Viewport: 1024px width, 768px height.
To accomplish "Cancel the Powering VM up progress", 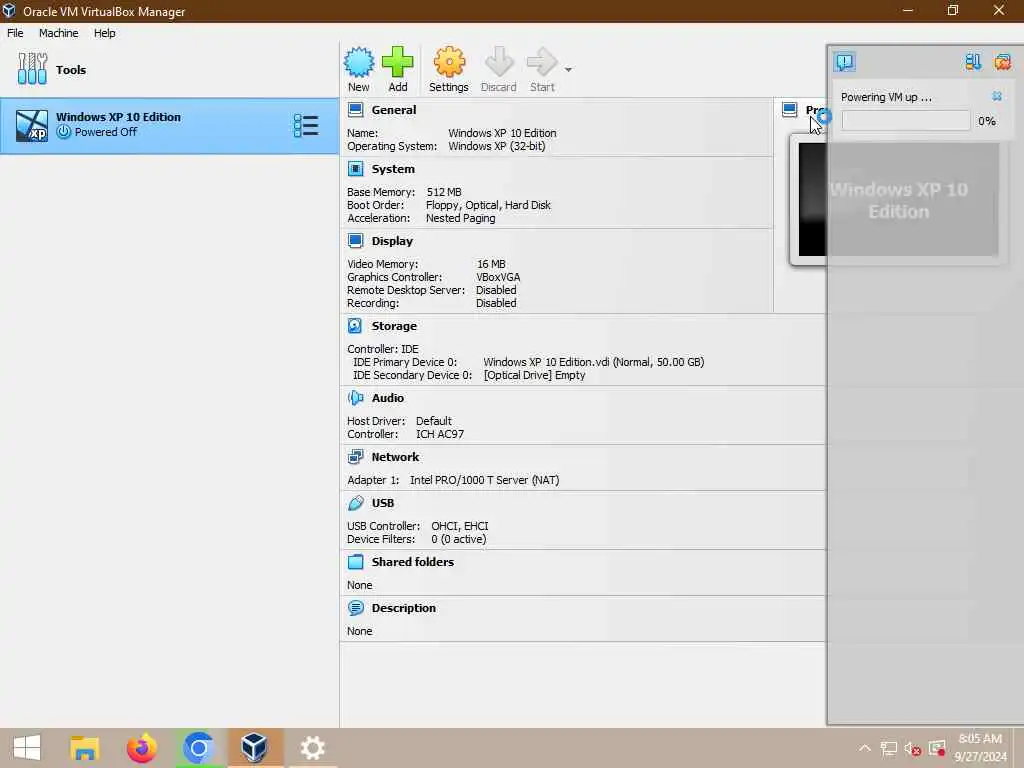I will click(997, 96).
